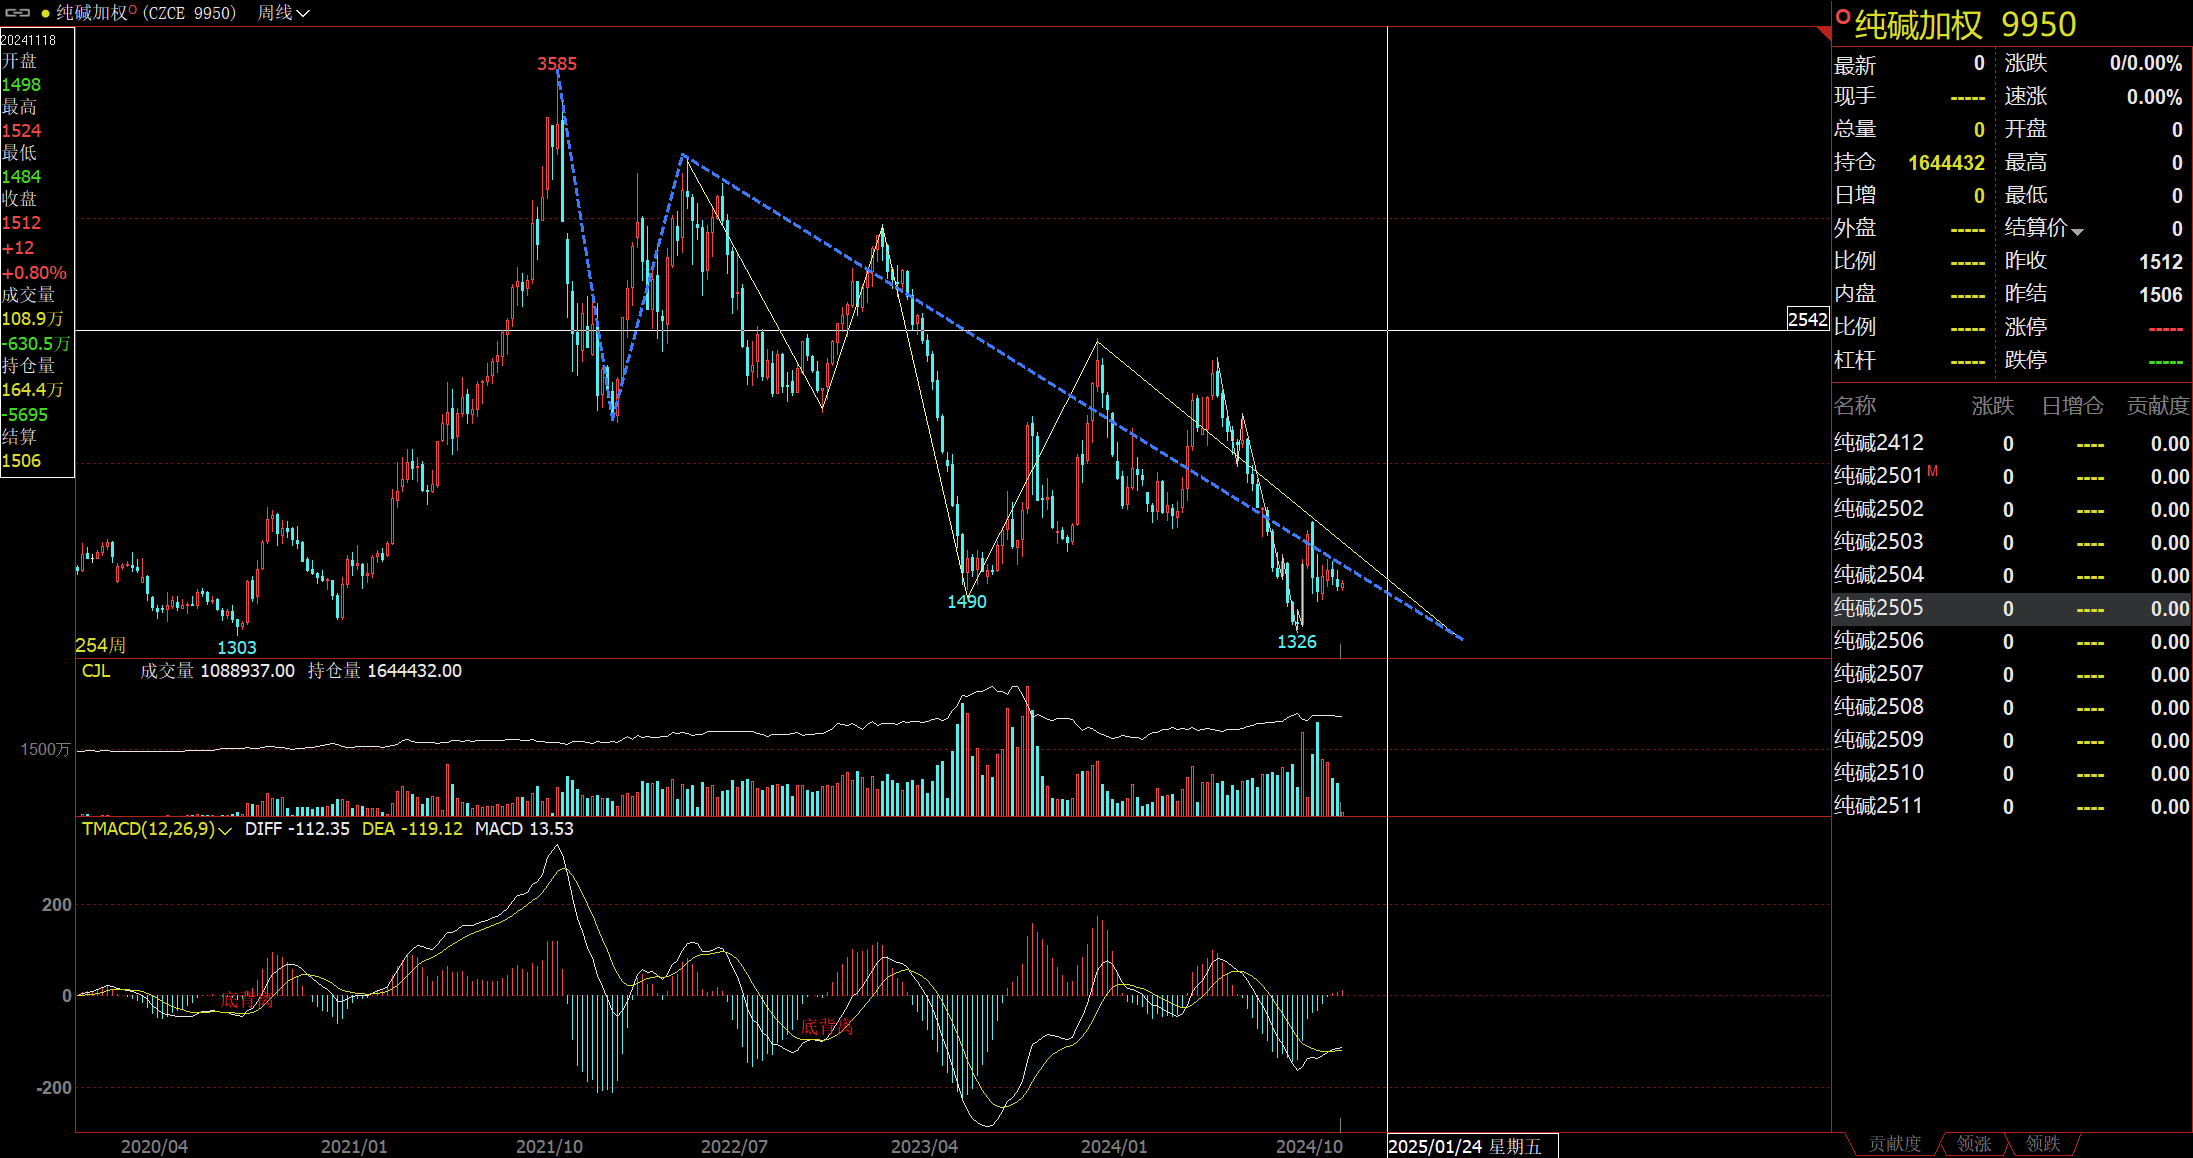Screen dimensions: 2193x1158
Task: Select the 纯碱2510 contract row
Action: [x=2011, y=773]
